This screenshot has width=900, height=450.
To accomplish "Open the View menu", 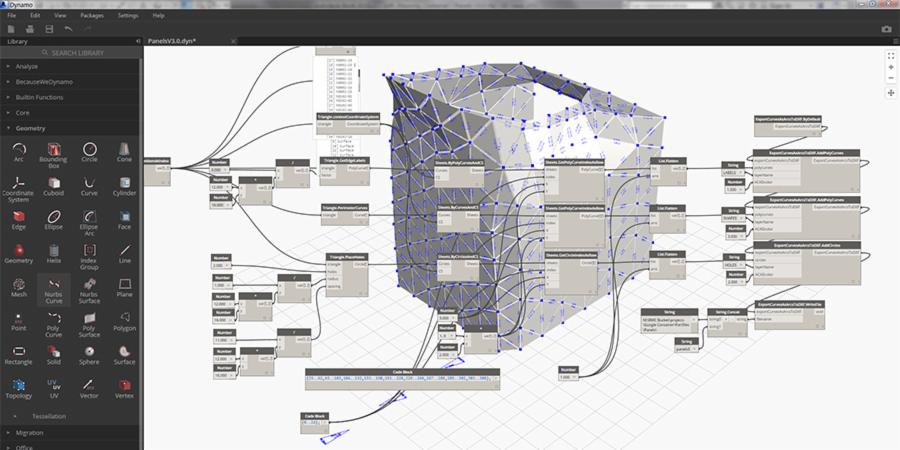I will 60,15.
